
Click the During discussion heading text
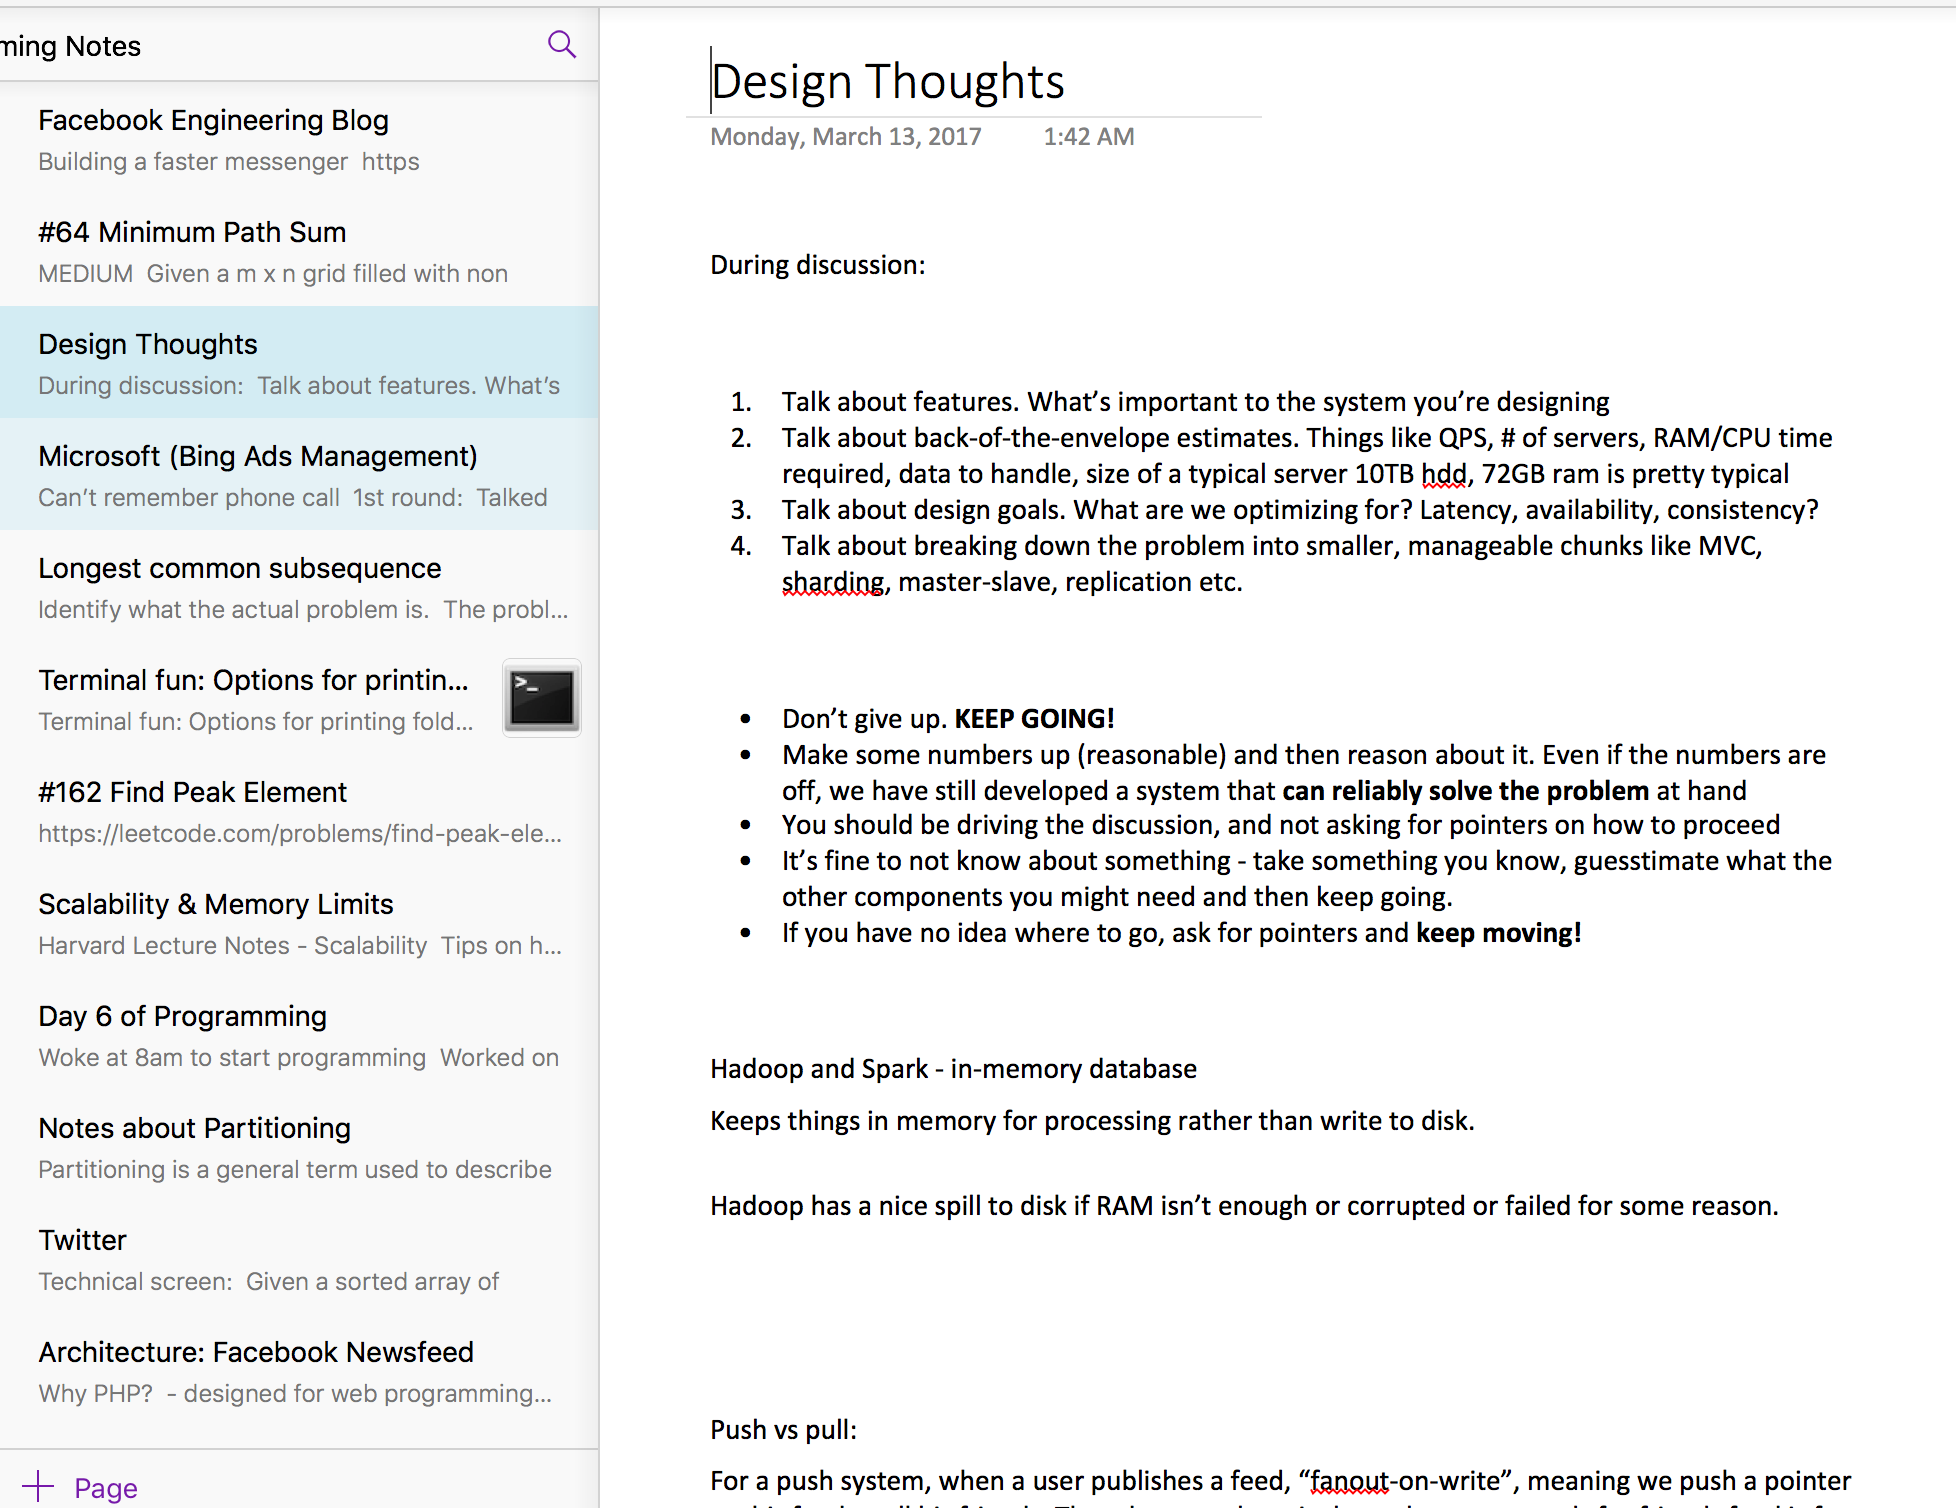817,265
